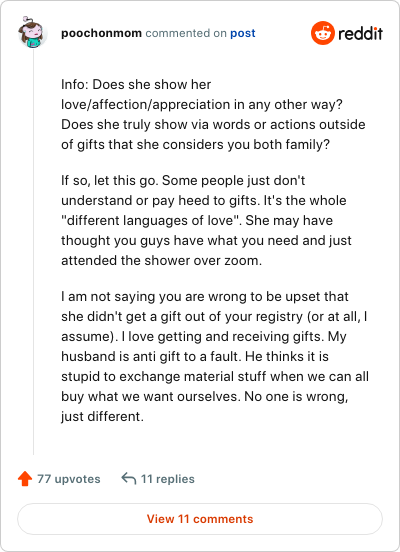Viewport: 400px width, 552px height.
Task: Open the blue 'post' link
Action: [x=243, y=33]
